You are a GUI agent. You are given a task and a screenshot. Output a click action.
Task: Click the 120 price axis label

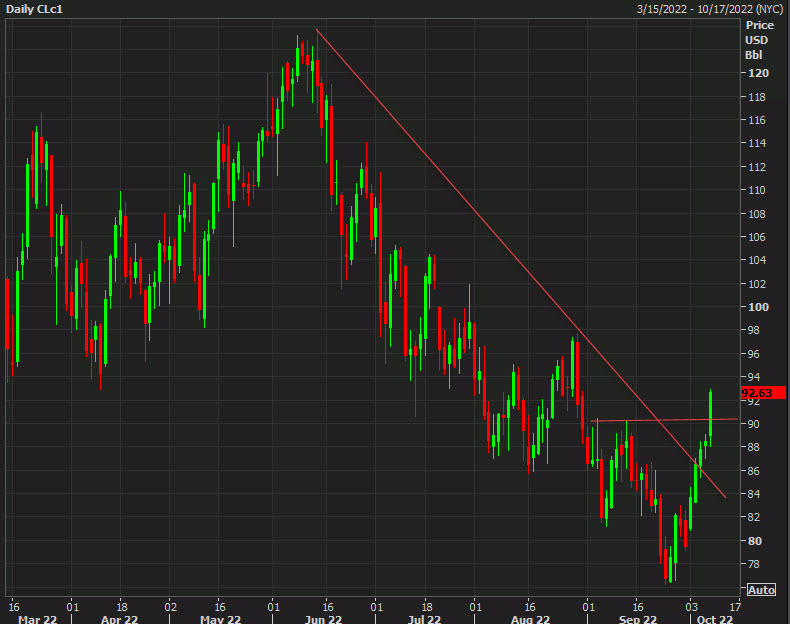(758, 73)
